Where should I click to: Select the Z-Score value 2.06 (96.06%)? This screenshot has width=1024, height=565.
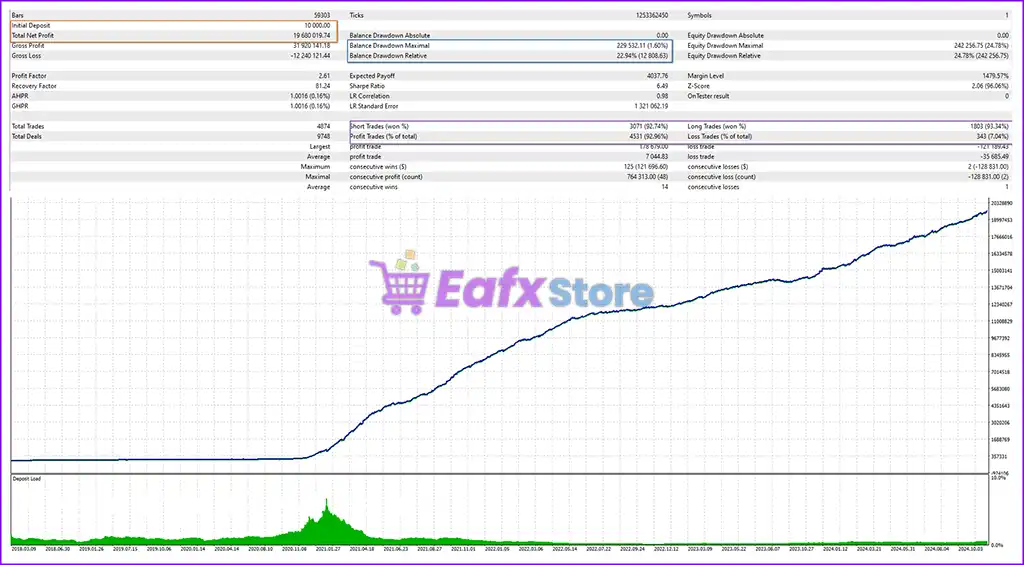tap(989, 86)
